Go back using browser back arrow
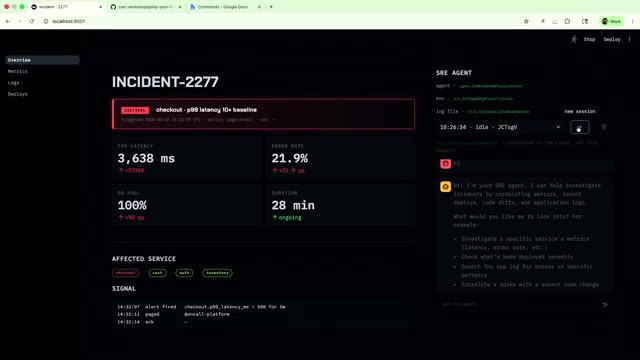640x360 pixels. (8, 21)
